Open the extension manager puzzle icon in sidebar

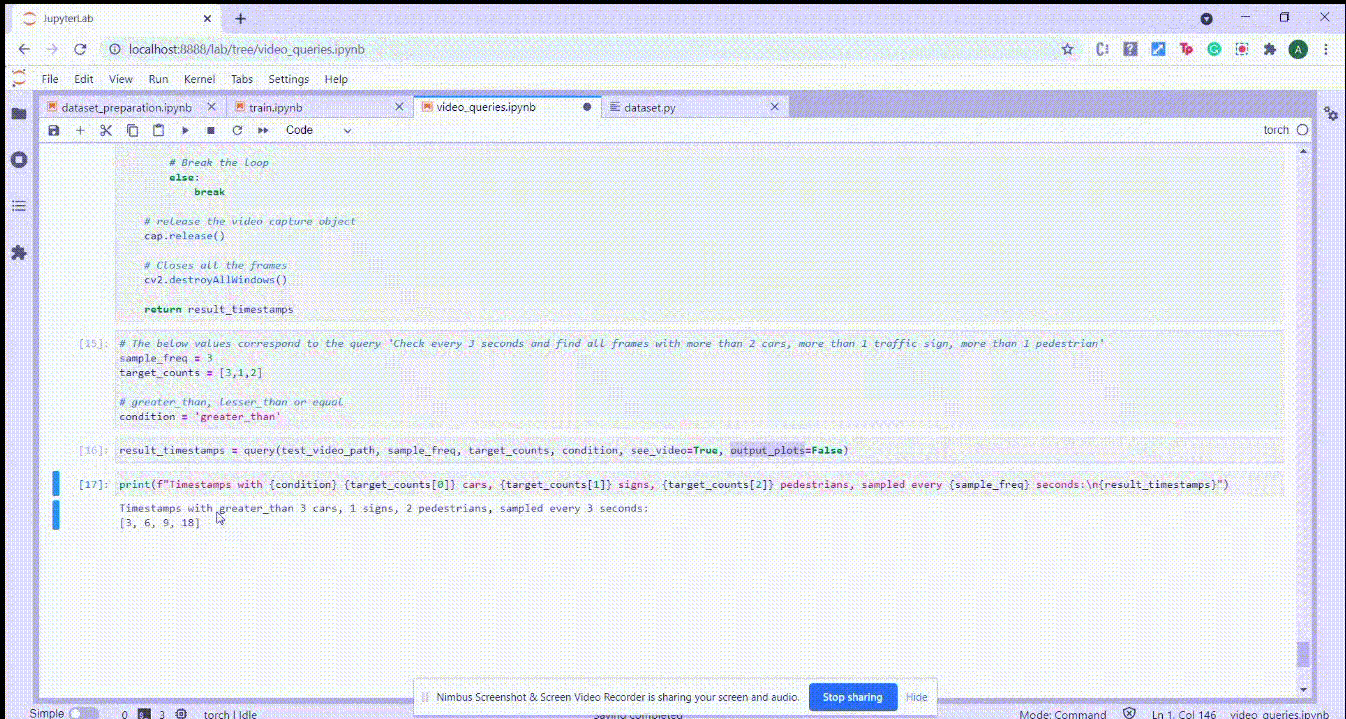(18, 253)
